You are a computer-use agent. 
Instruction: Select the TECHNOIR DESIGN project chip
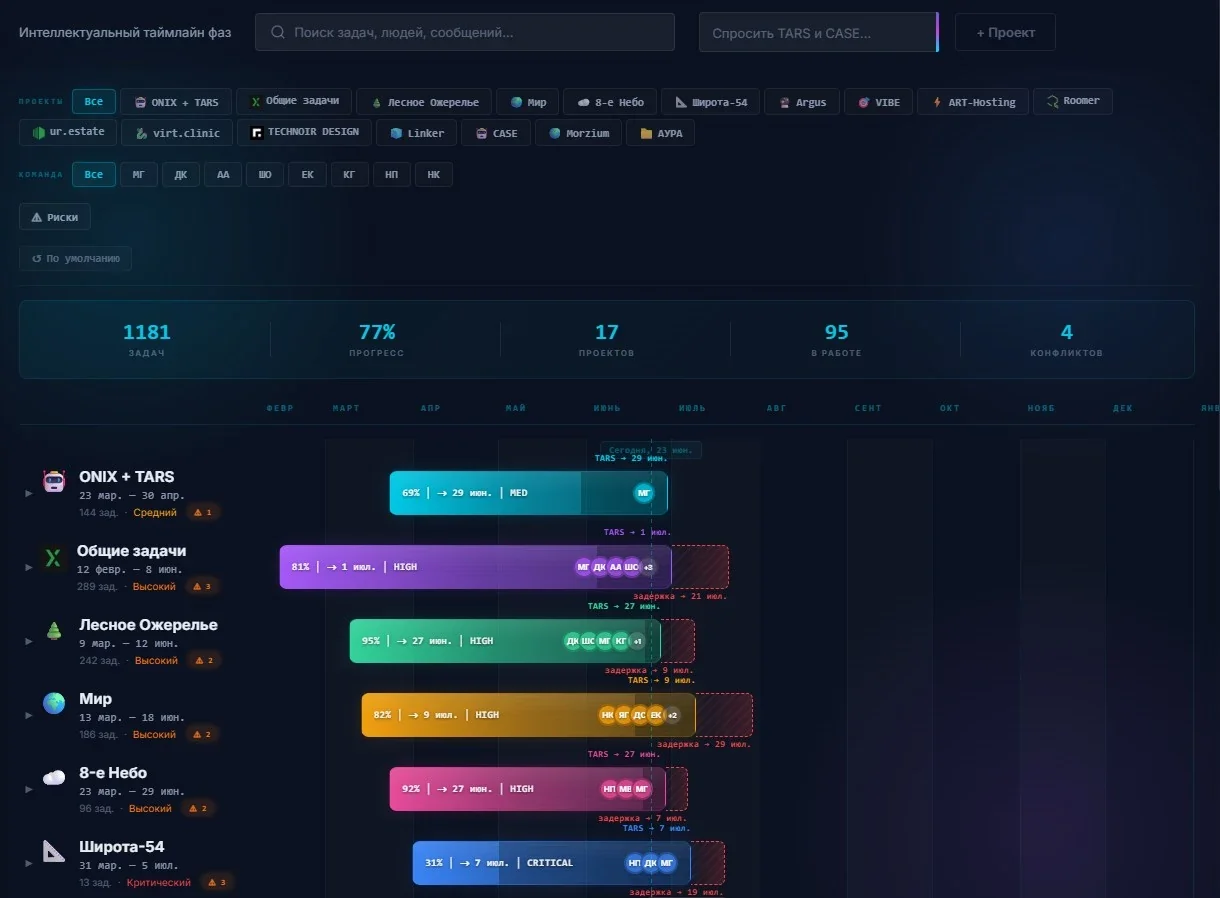tap(305, 133)
